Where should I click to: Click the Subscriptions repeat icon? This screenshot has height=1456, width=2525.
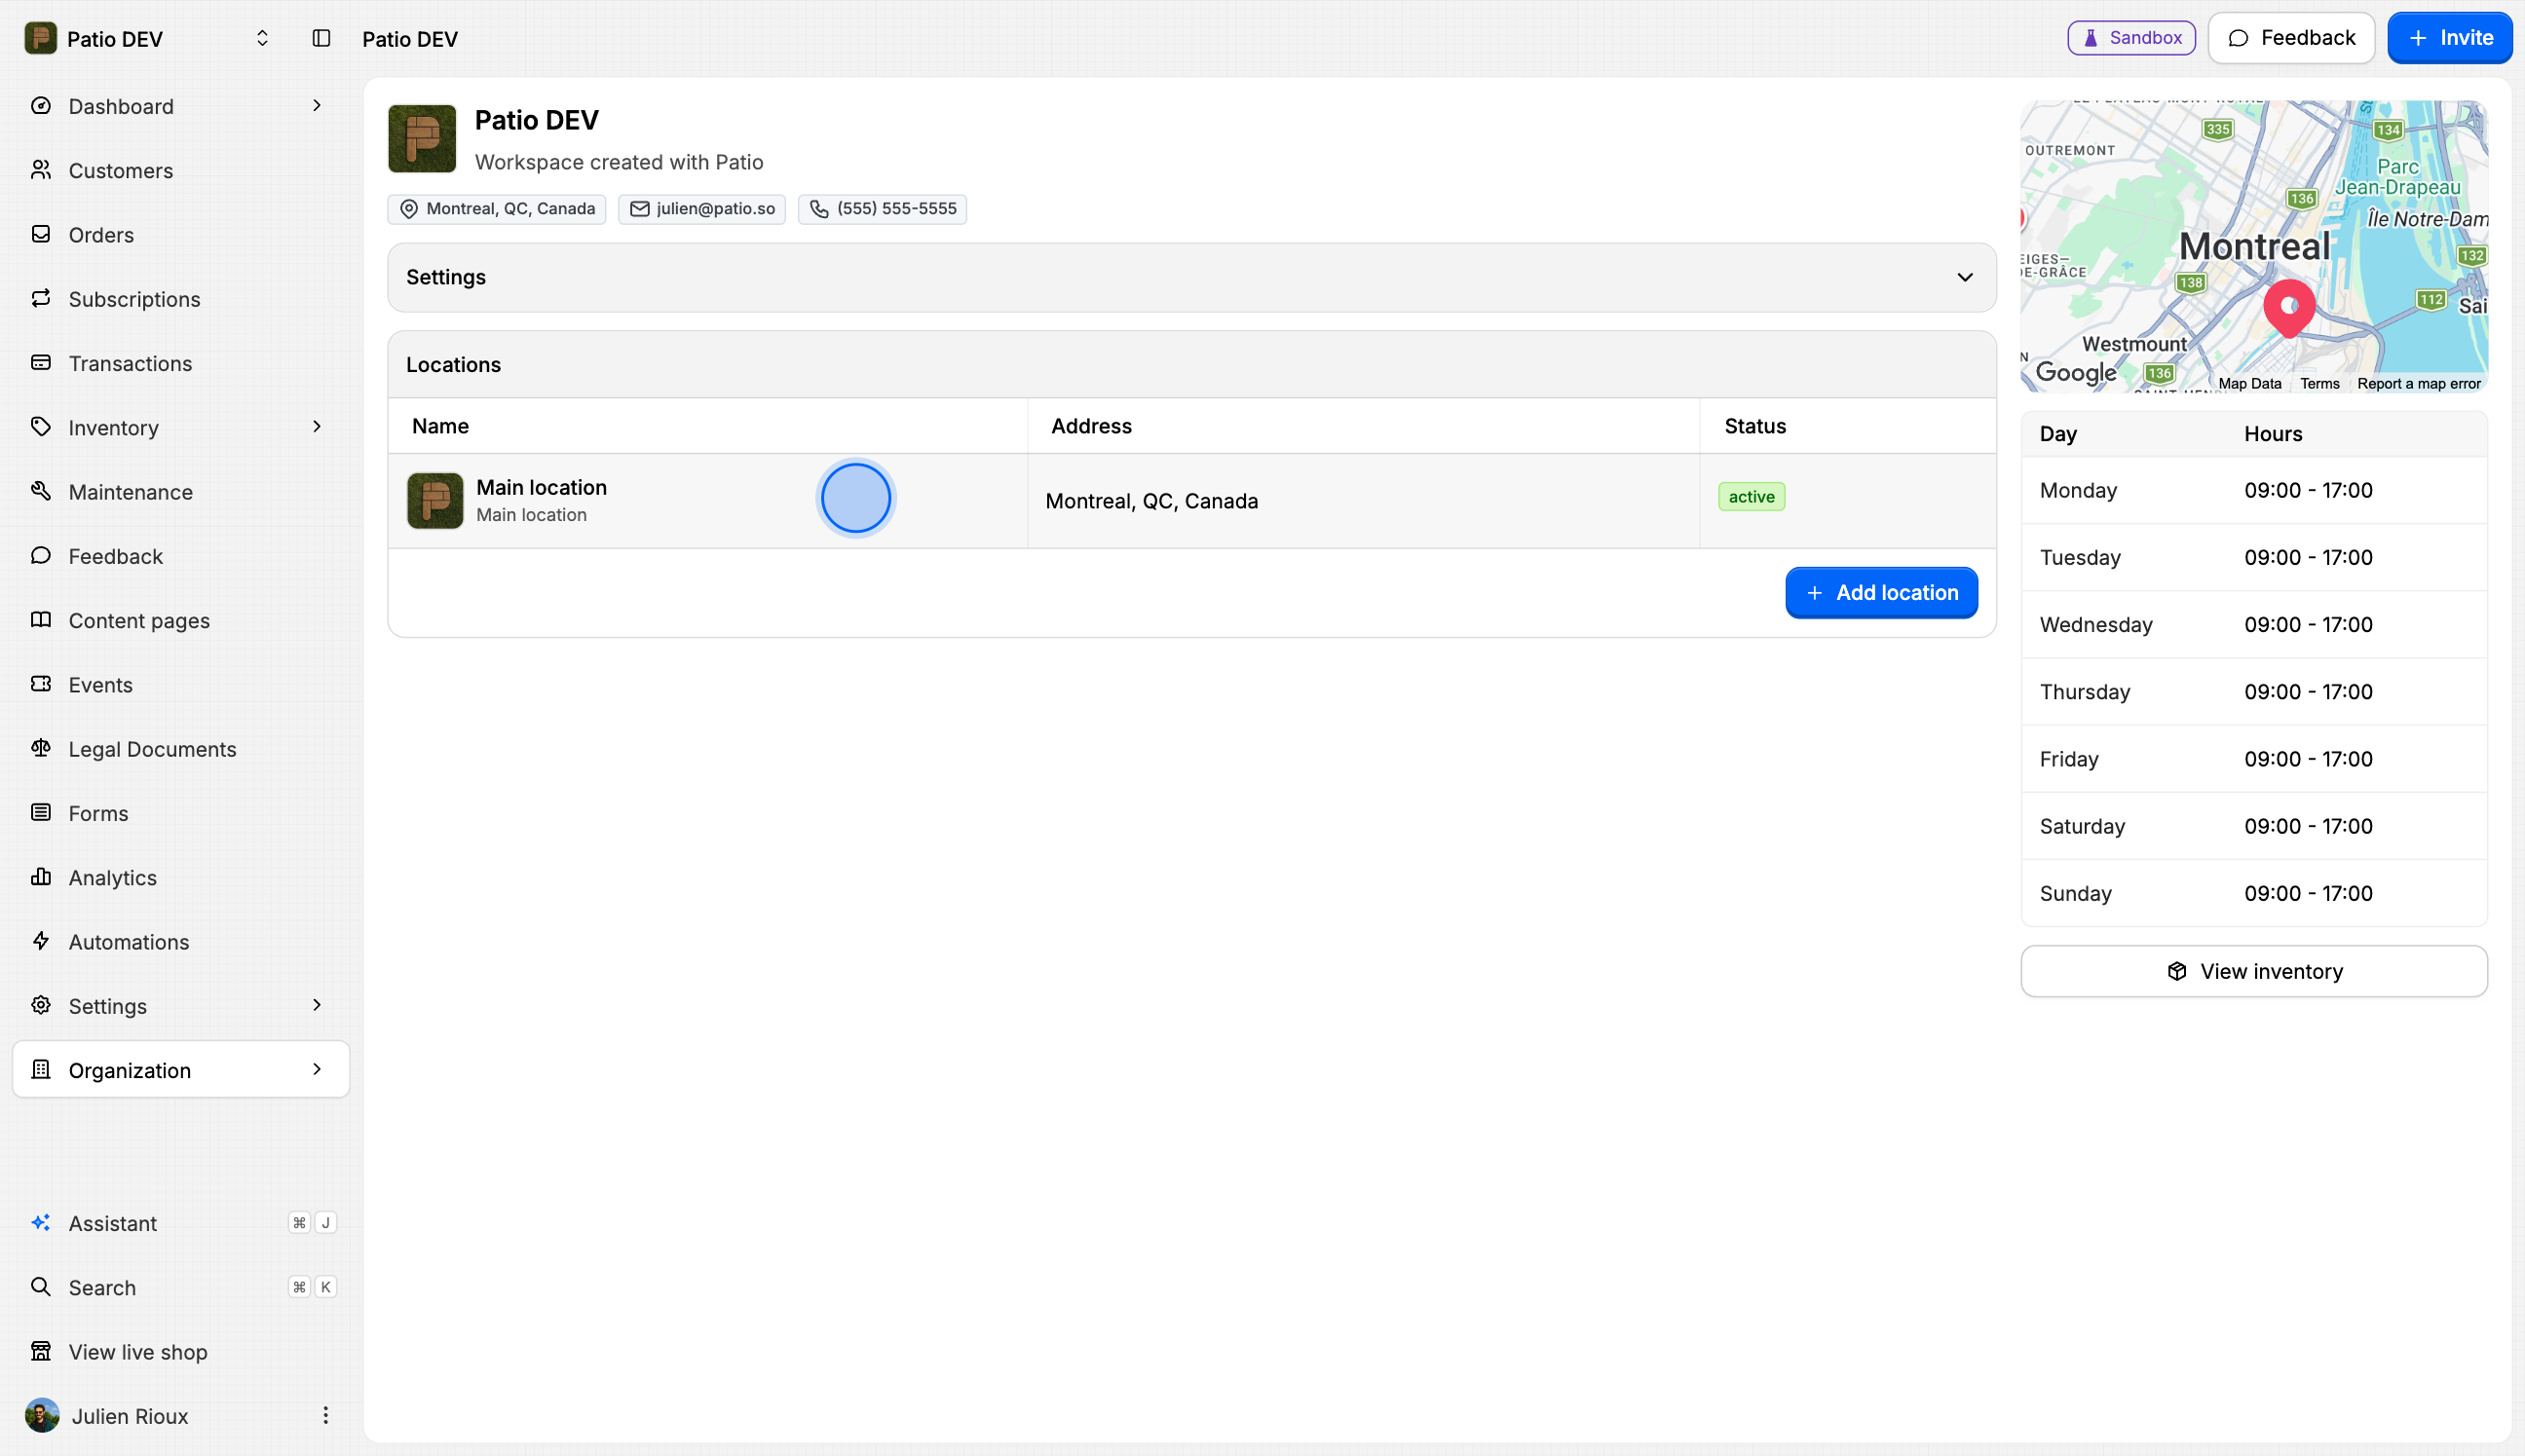coord(41,298)
